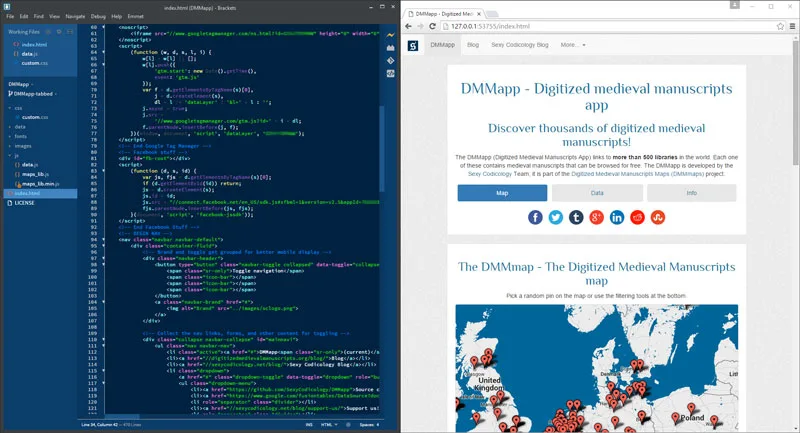800x433 pixels.
Task: Share on Twitter icon
Action: tap(556, 217)
